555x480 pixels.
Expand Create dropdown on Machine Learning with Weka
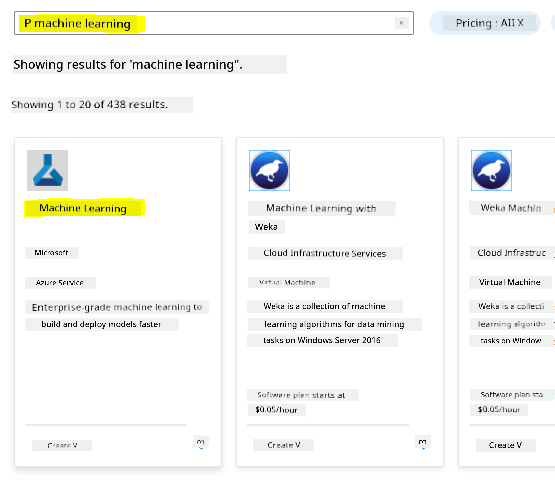coord(284,445)
